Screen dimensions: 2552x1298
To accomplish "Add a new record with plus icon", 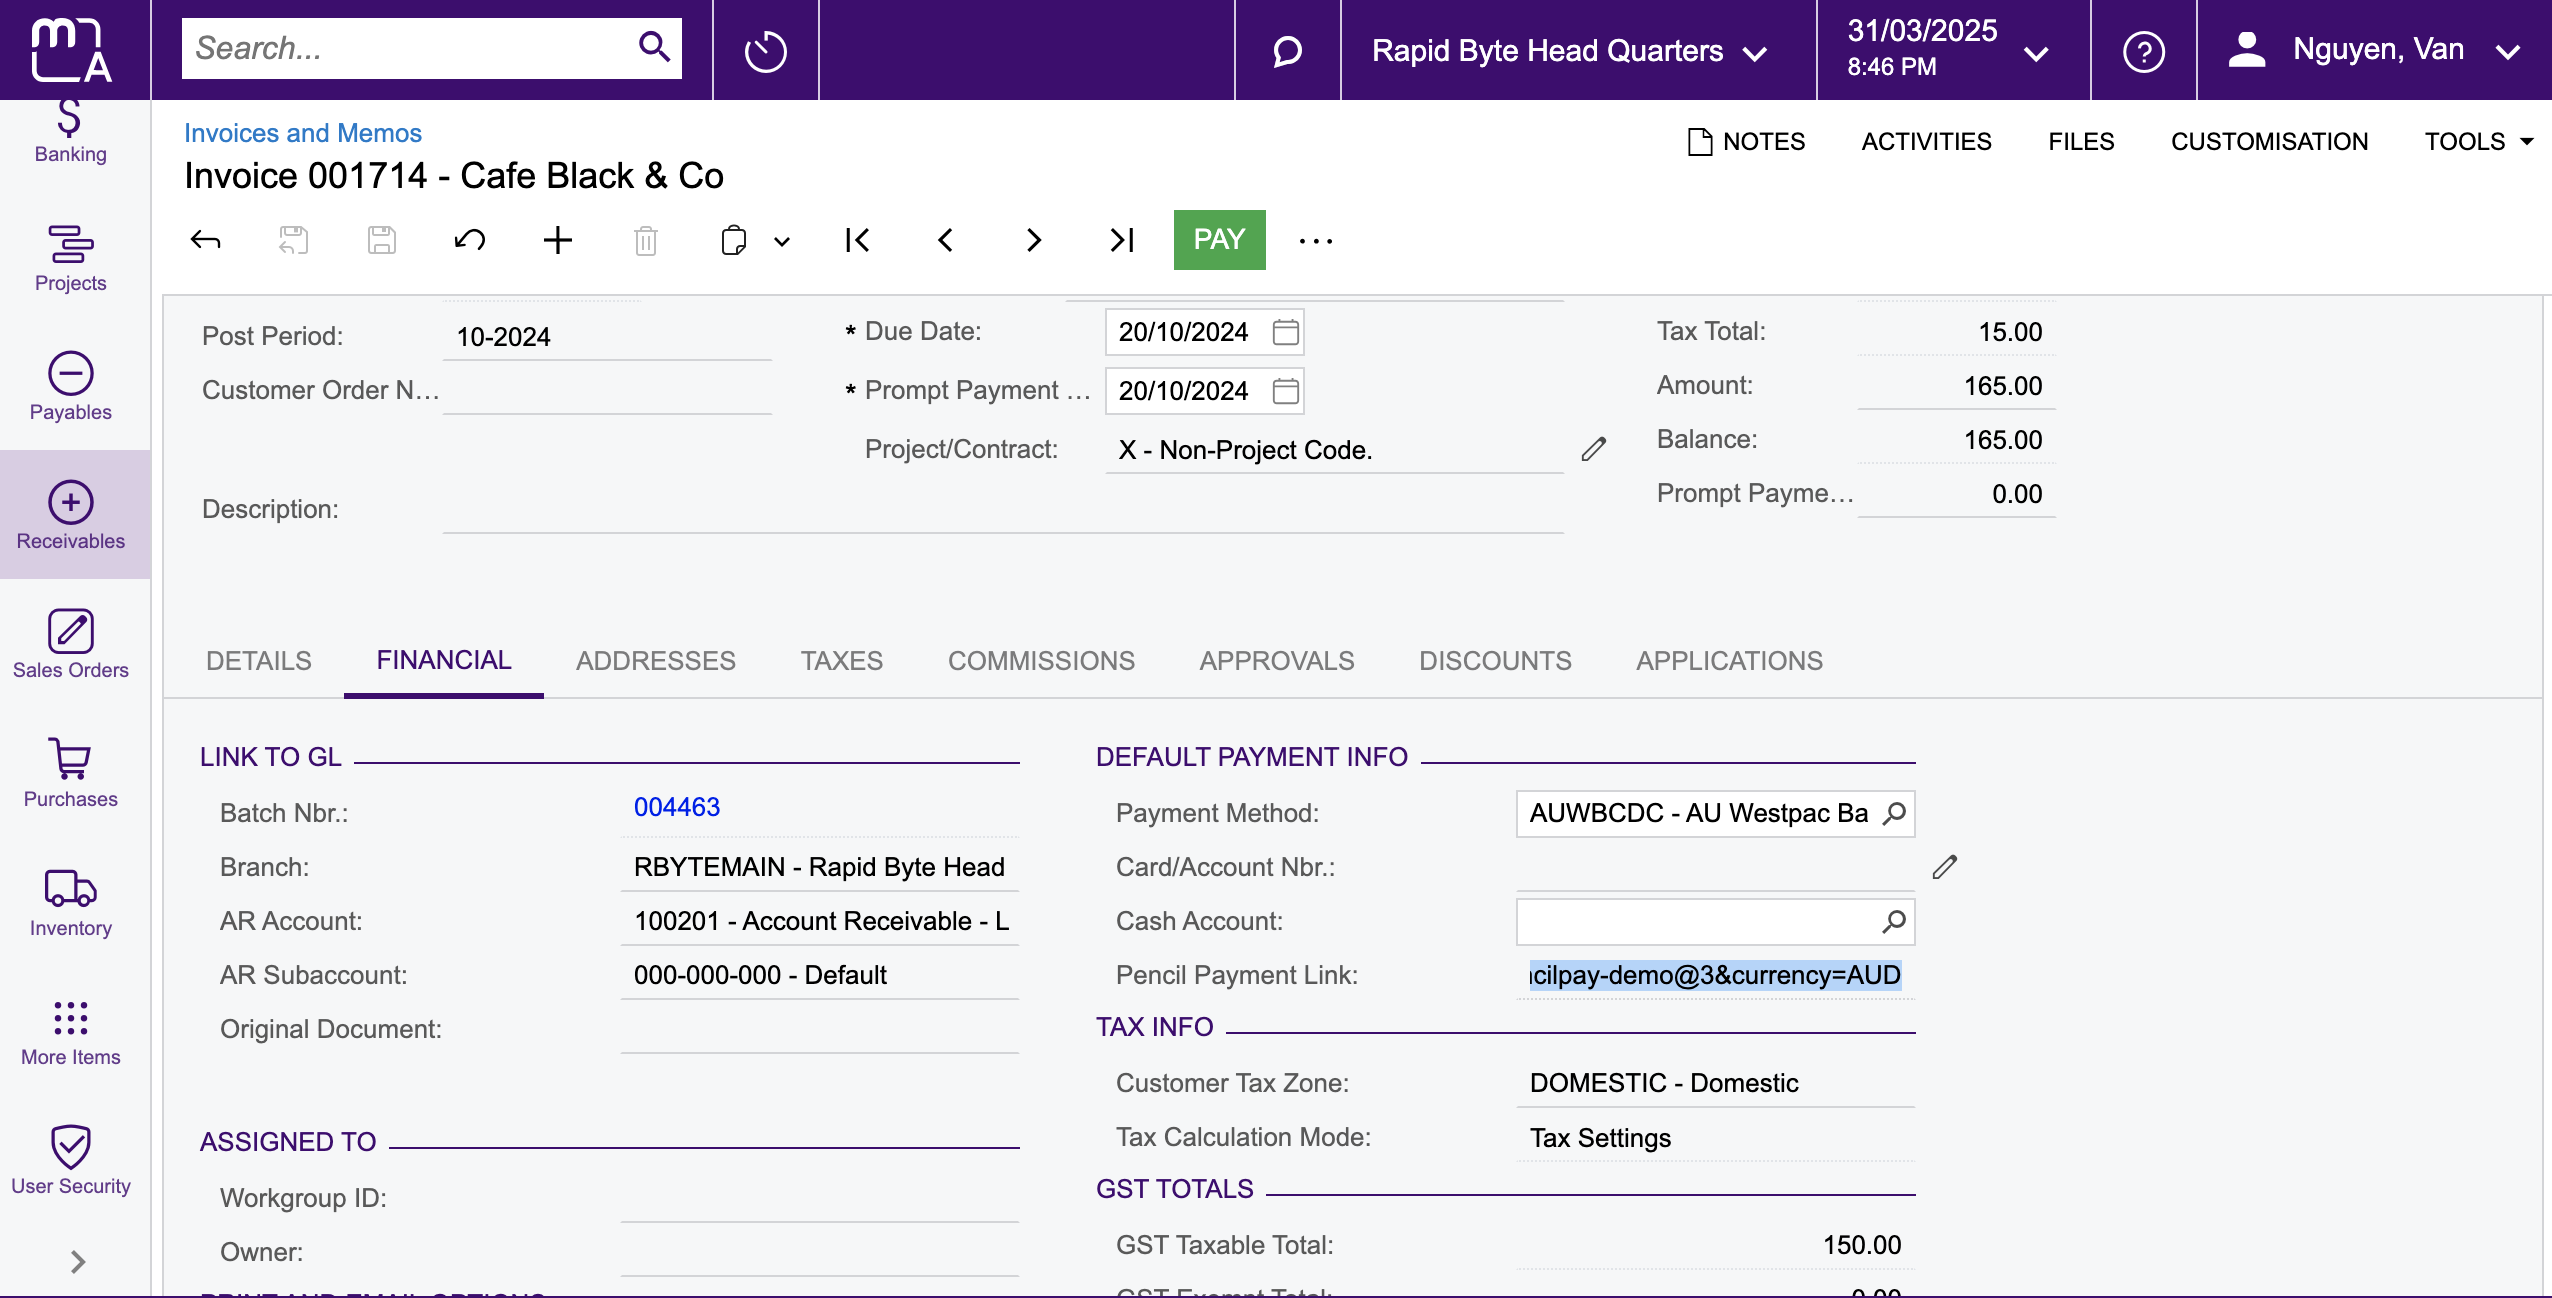I will [557, 240].
